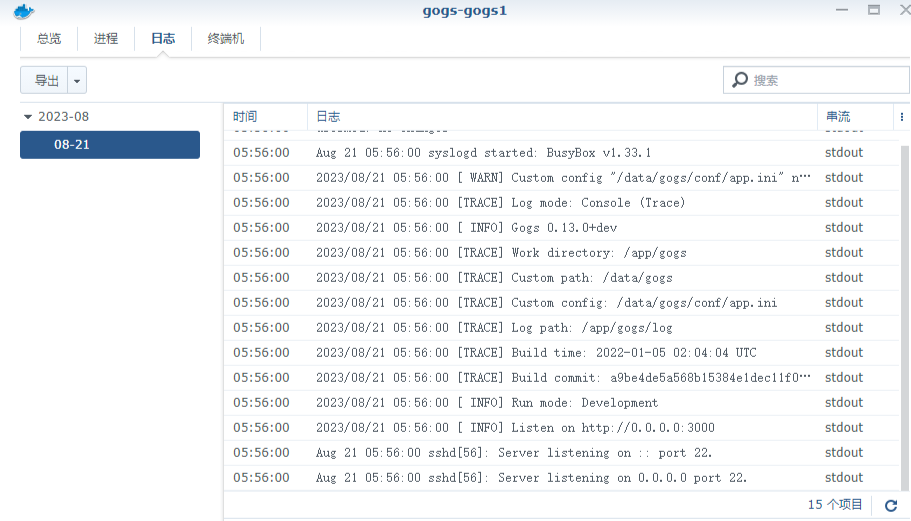
Task: Select the 日志 tab
Action: click(x=163, y=39)
